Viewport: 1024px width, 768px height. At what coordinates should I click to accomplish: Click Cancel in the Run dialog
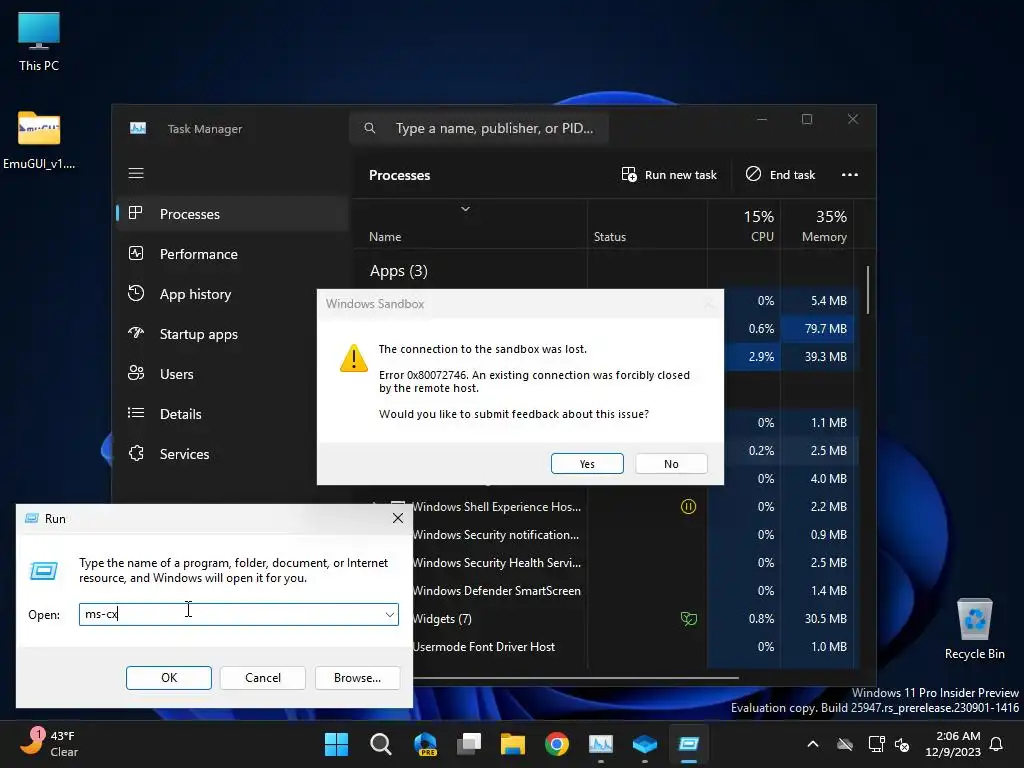[x=263, y=678]
